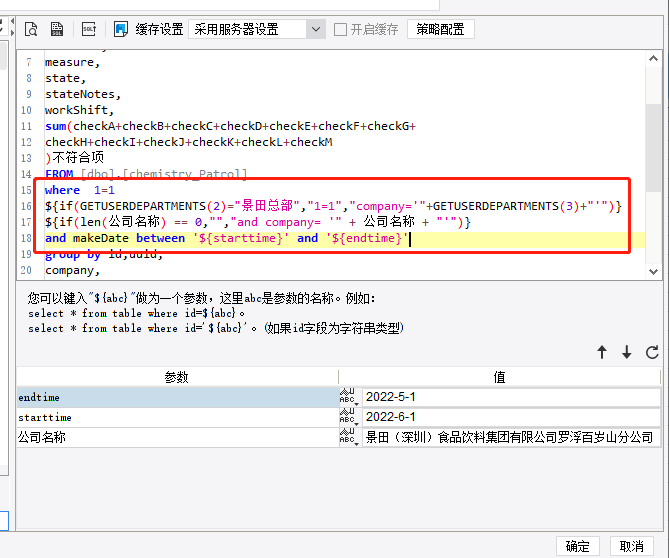Click the makeDate between line 18
Image resolution: width=669 pixels, height=558 pixels.
click(x=227, y=238)
